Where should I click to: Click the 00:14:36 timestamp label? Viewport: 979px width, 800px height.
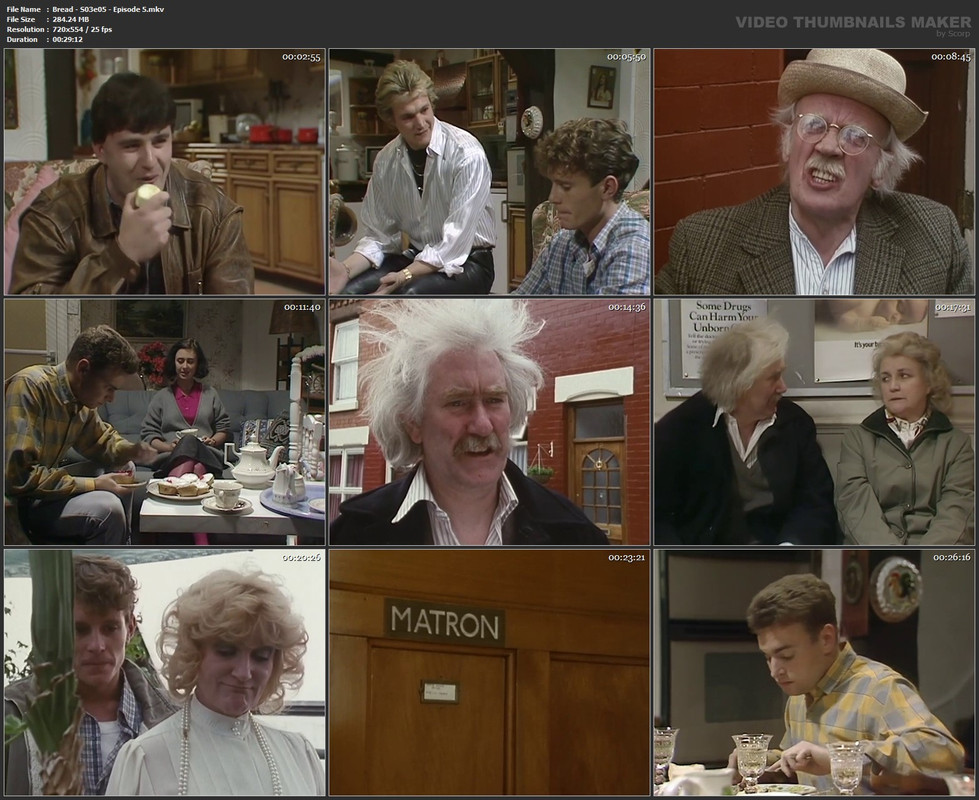click(x=627, y=307)
